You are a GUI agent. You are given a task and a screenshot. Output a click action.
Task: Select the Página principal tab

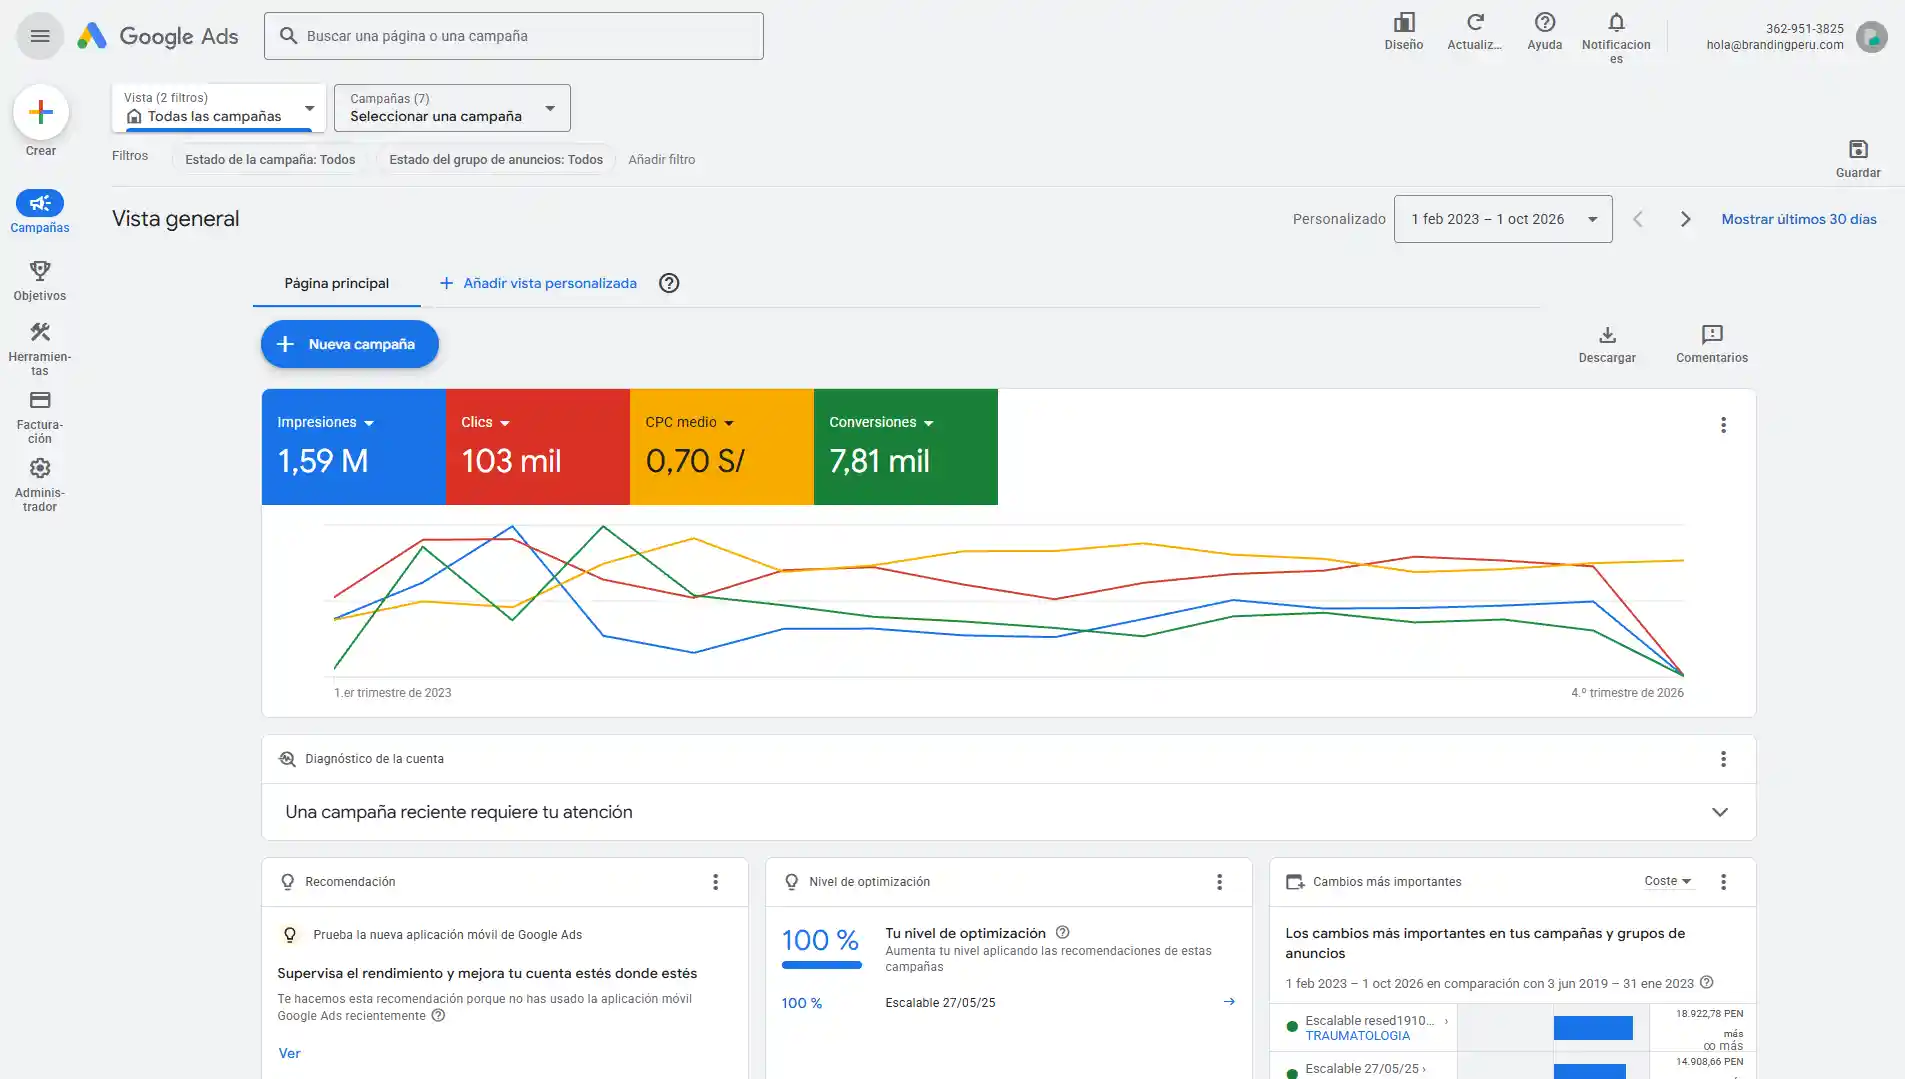click(x=336, y=283)
